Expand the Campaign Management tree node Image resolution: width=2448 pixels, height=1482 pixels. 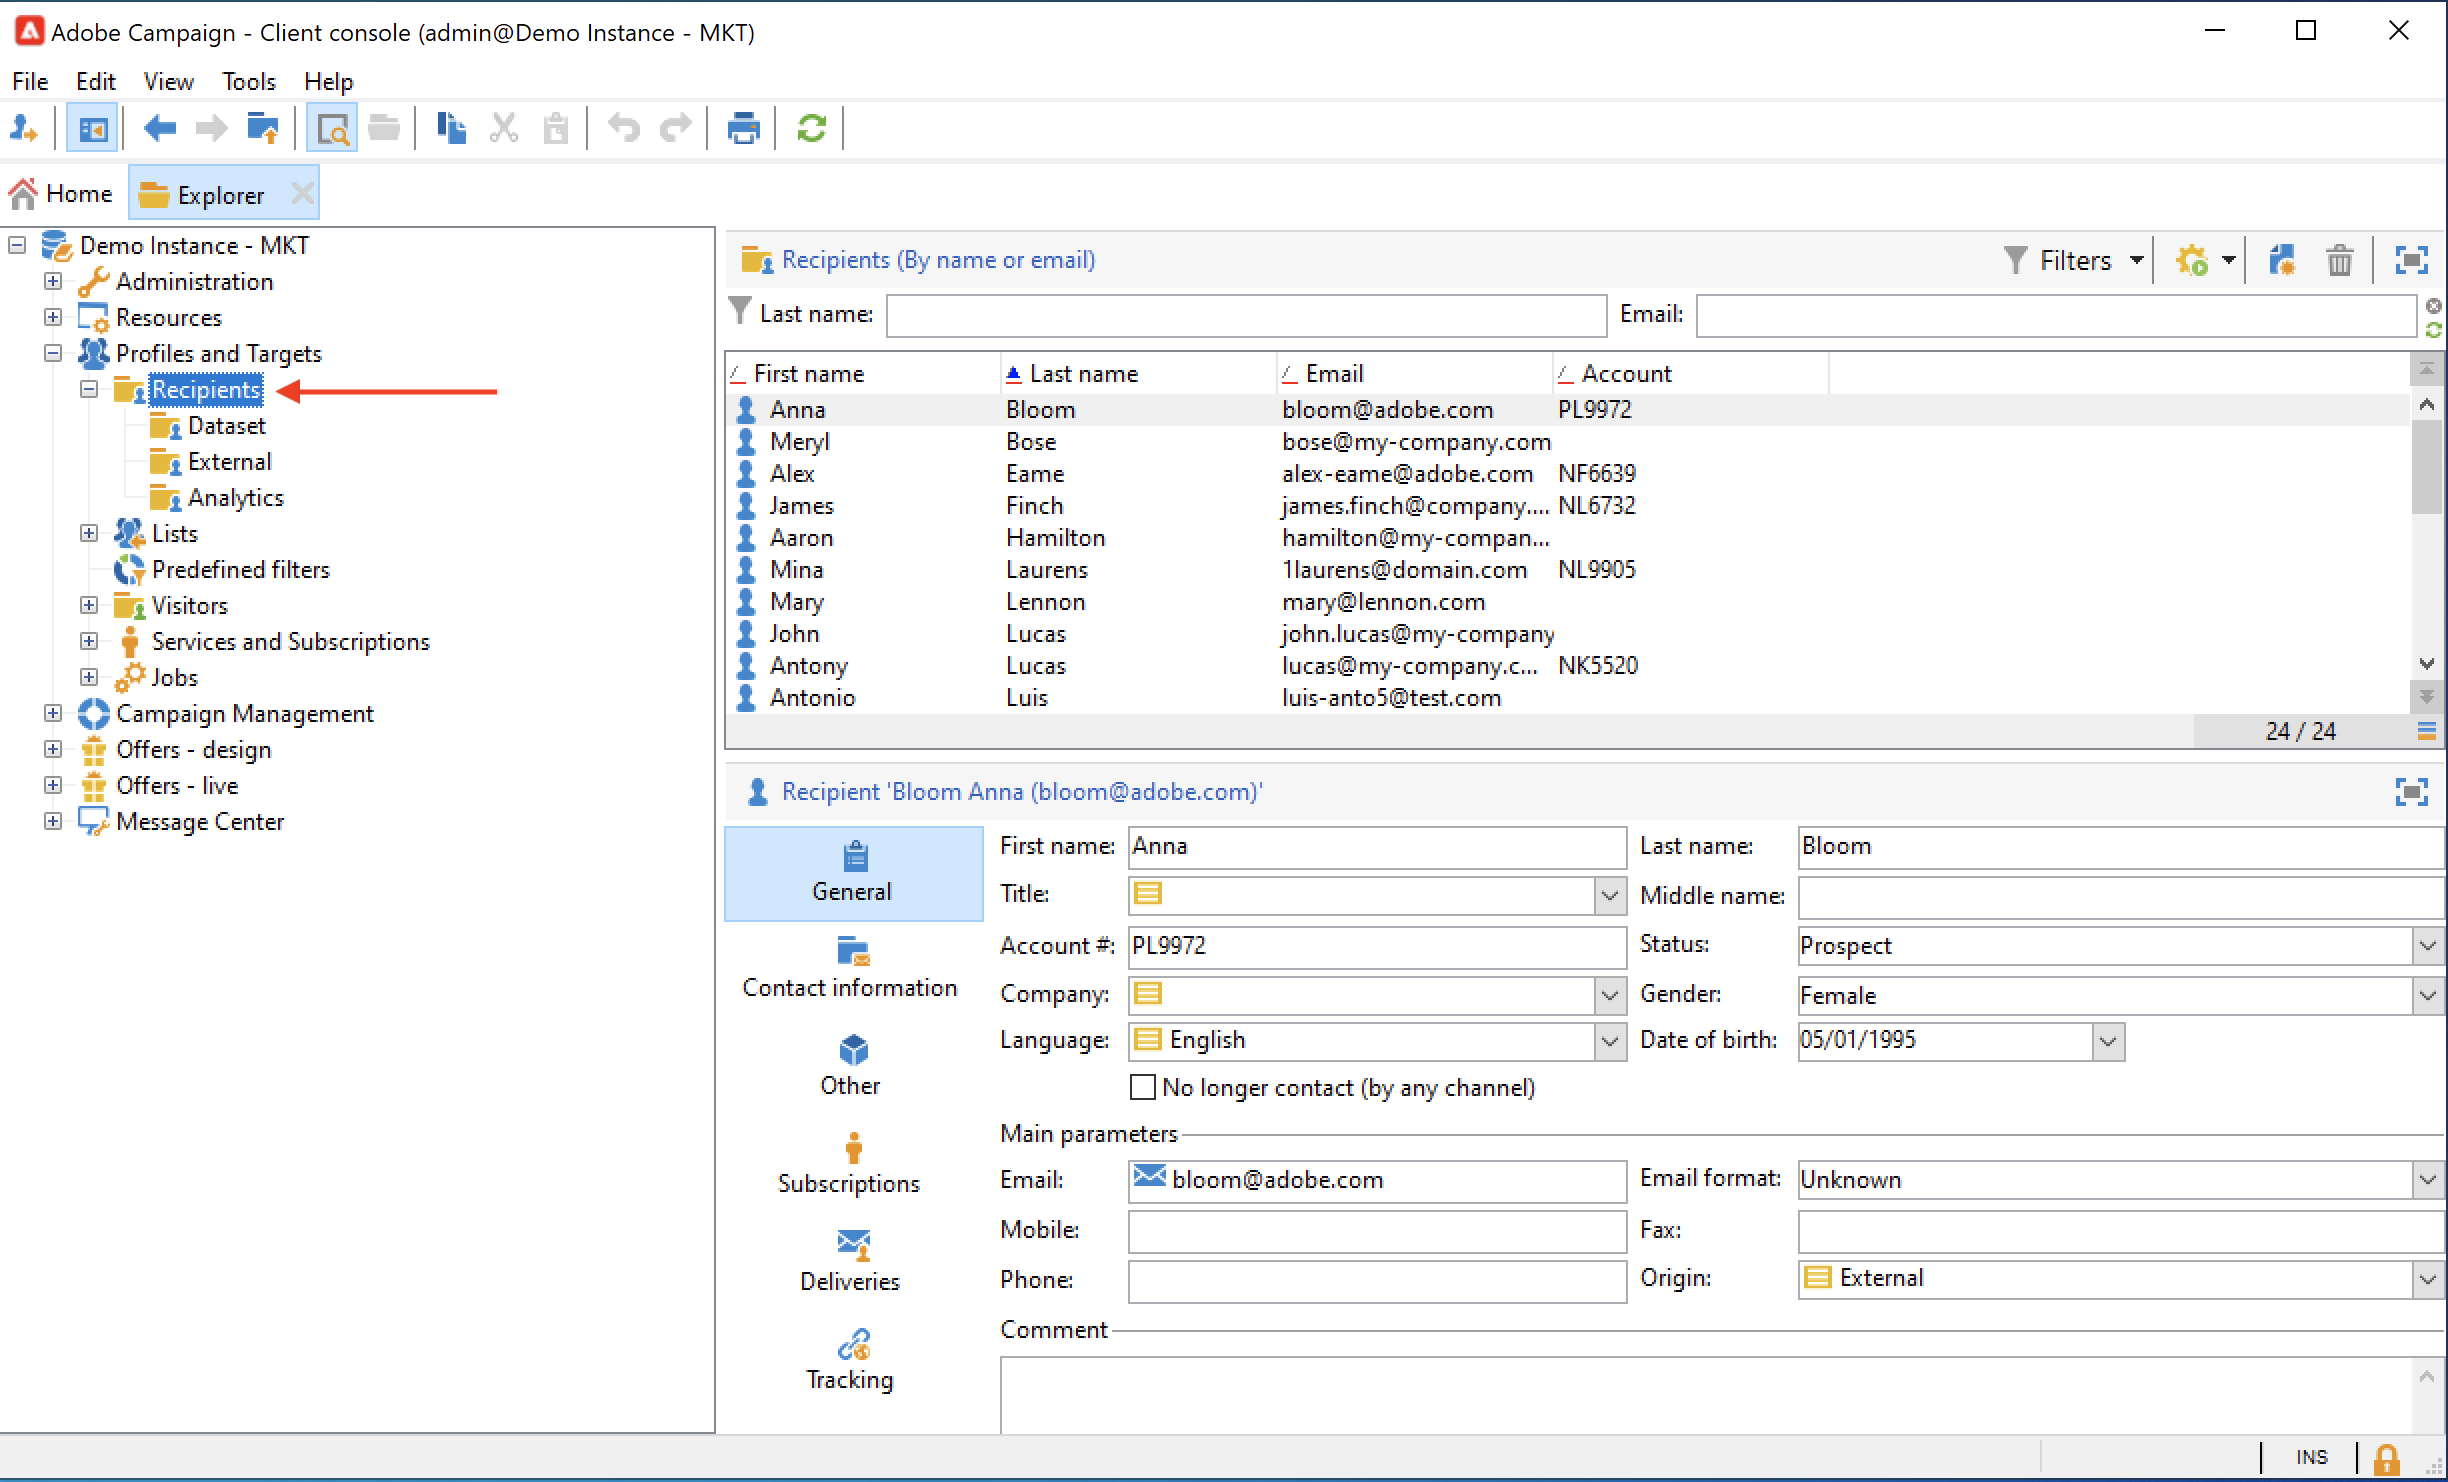[53, 713]
